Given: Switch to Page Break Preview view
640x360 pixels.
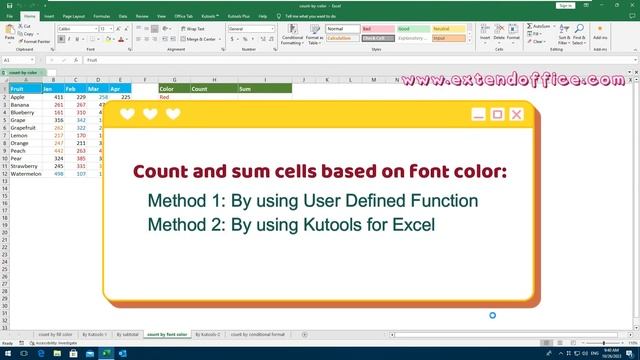Looking at the screenshot, I should click(x=573, y=343).
